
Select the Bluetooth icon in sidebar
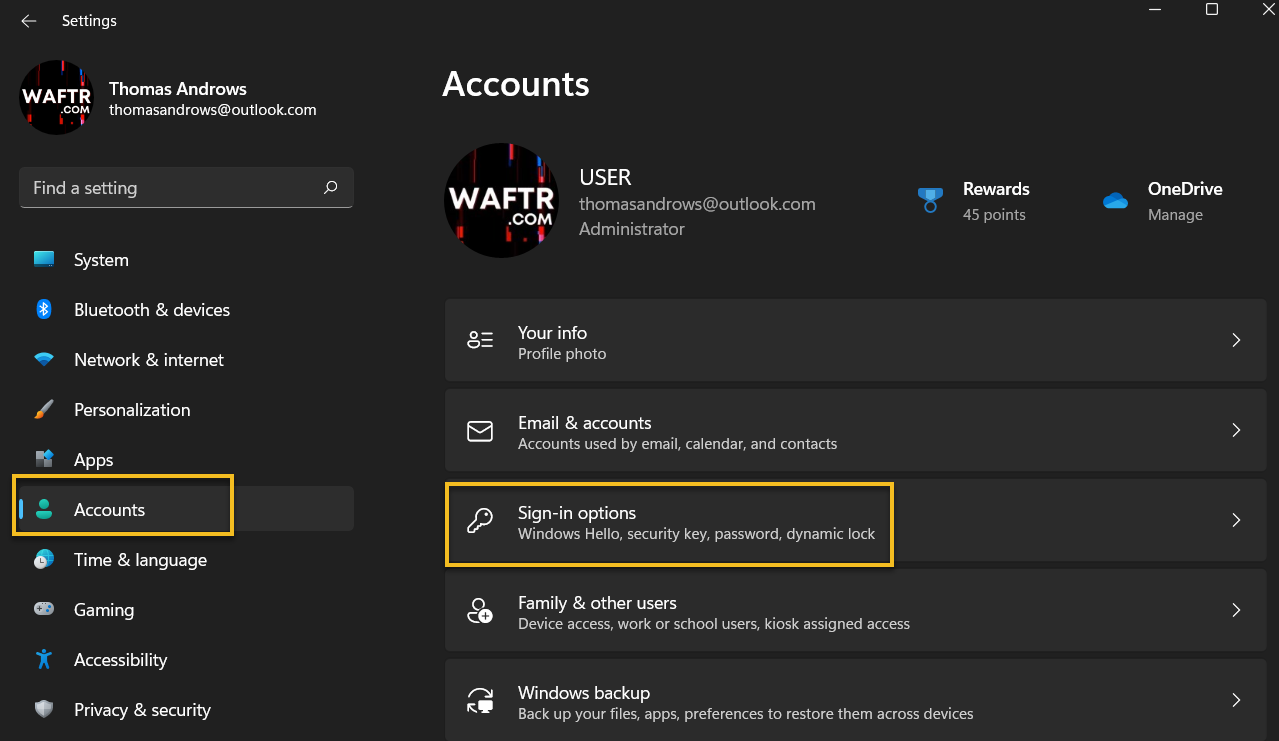pyautogui.click(x=44, y=310)
